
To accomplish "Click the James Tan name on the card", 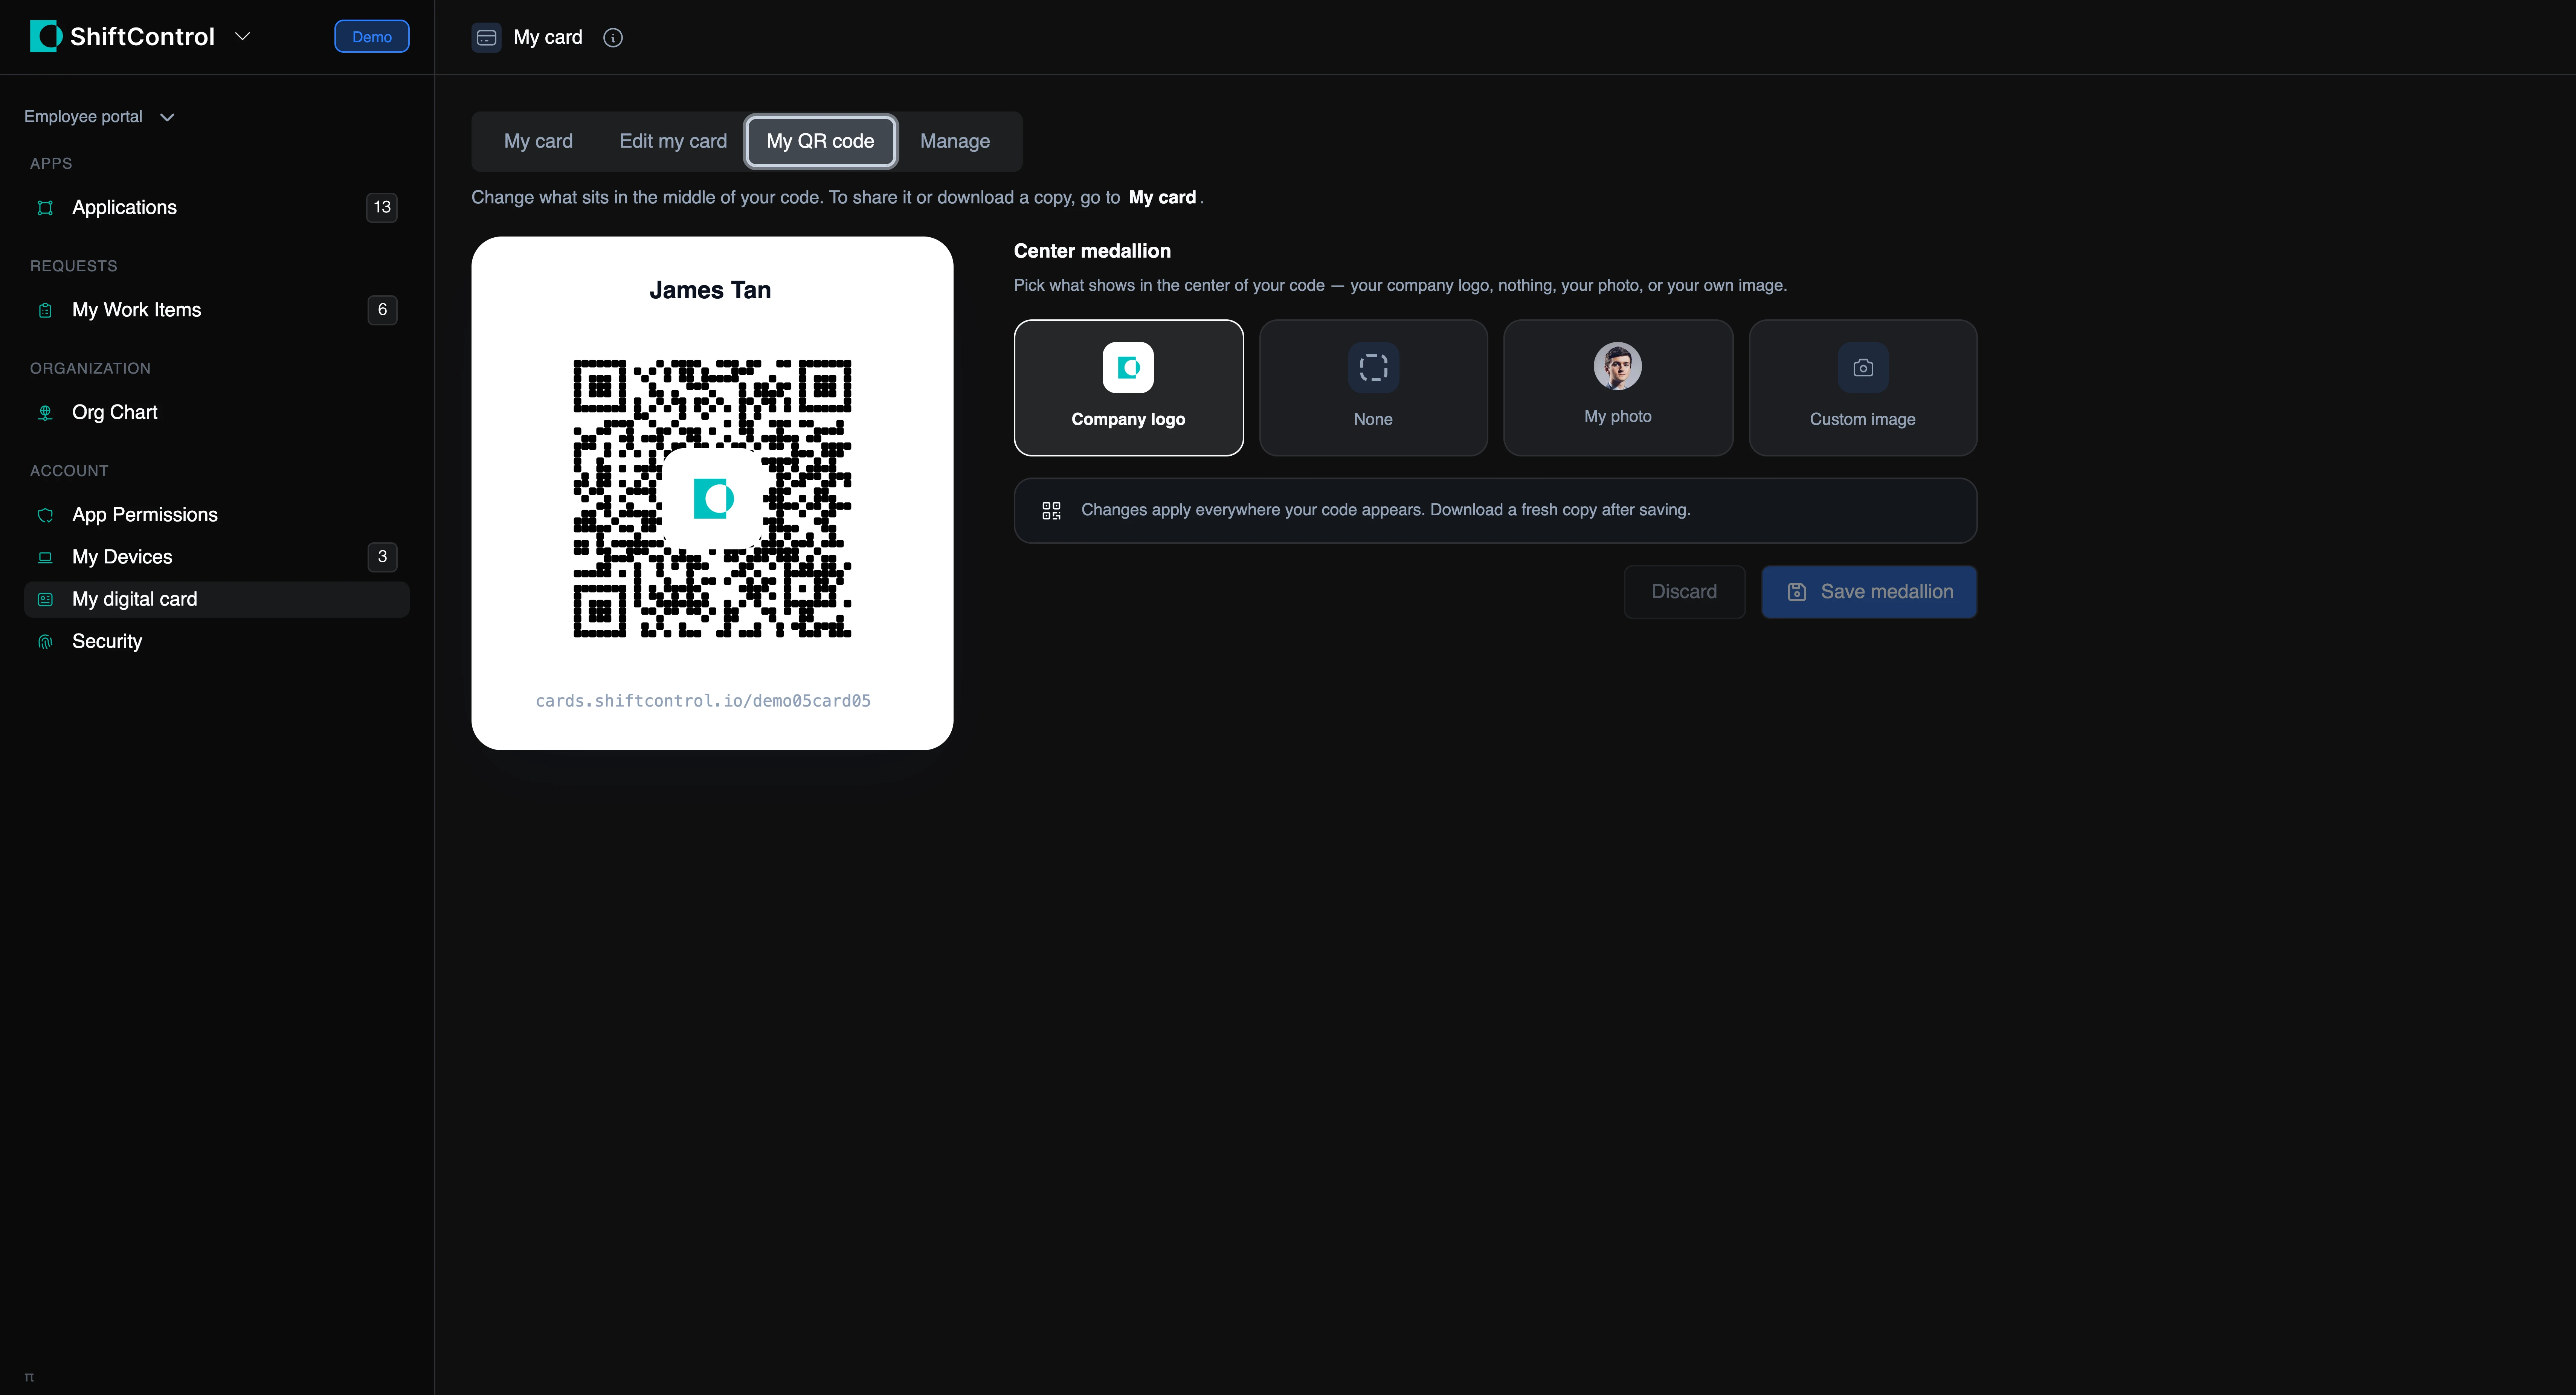I will [x=710, y=290].
